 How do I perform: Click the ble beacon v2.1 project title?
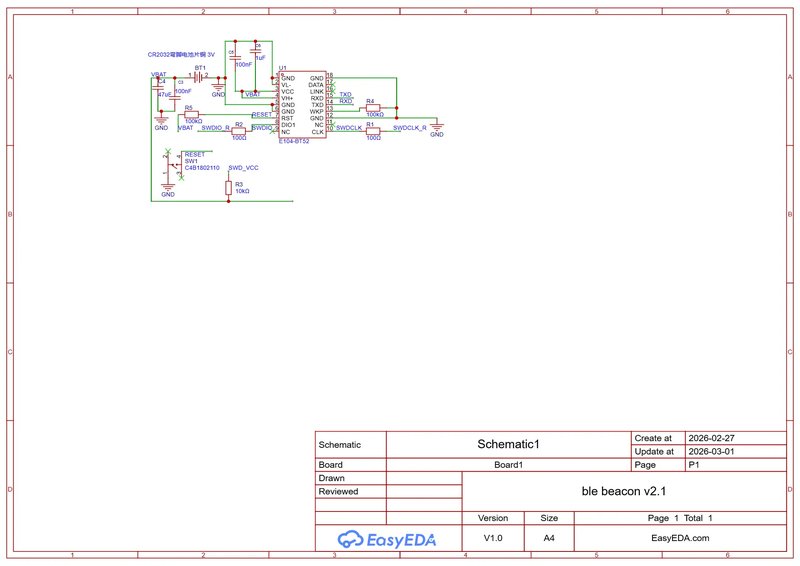click(624, 491)
